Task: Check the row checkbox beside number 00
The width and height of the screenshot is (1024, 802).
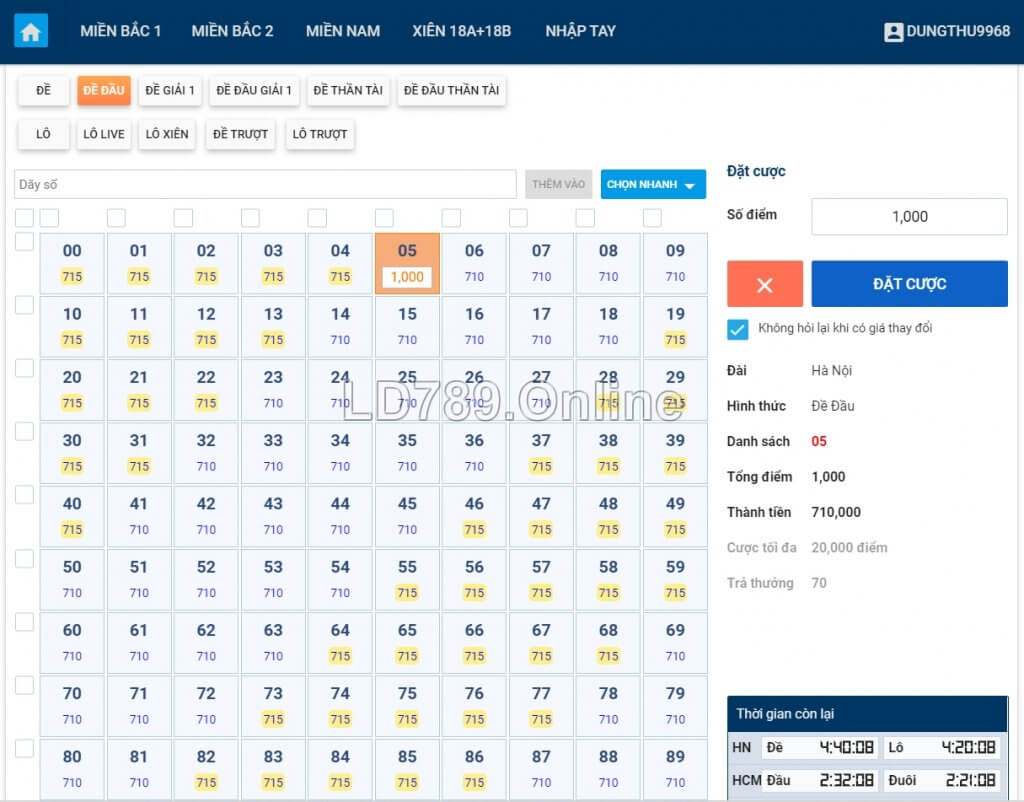Action: pos(24,241)
